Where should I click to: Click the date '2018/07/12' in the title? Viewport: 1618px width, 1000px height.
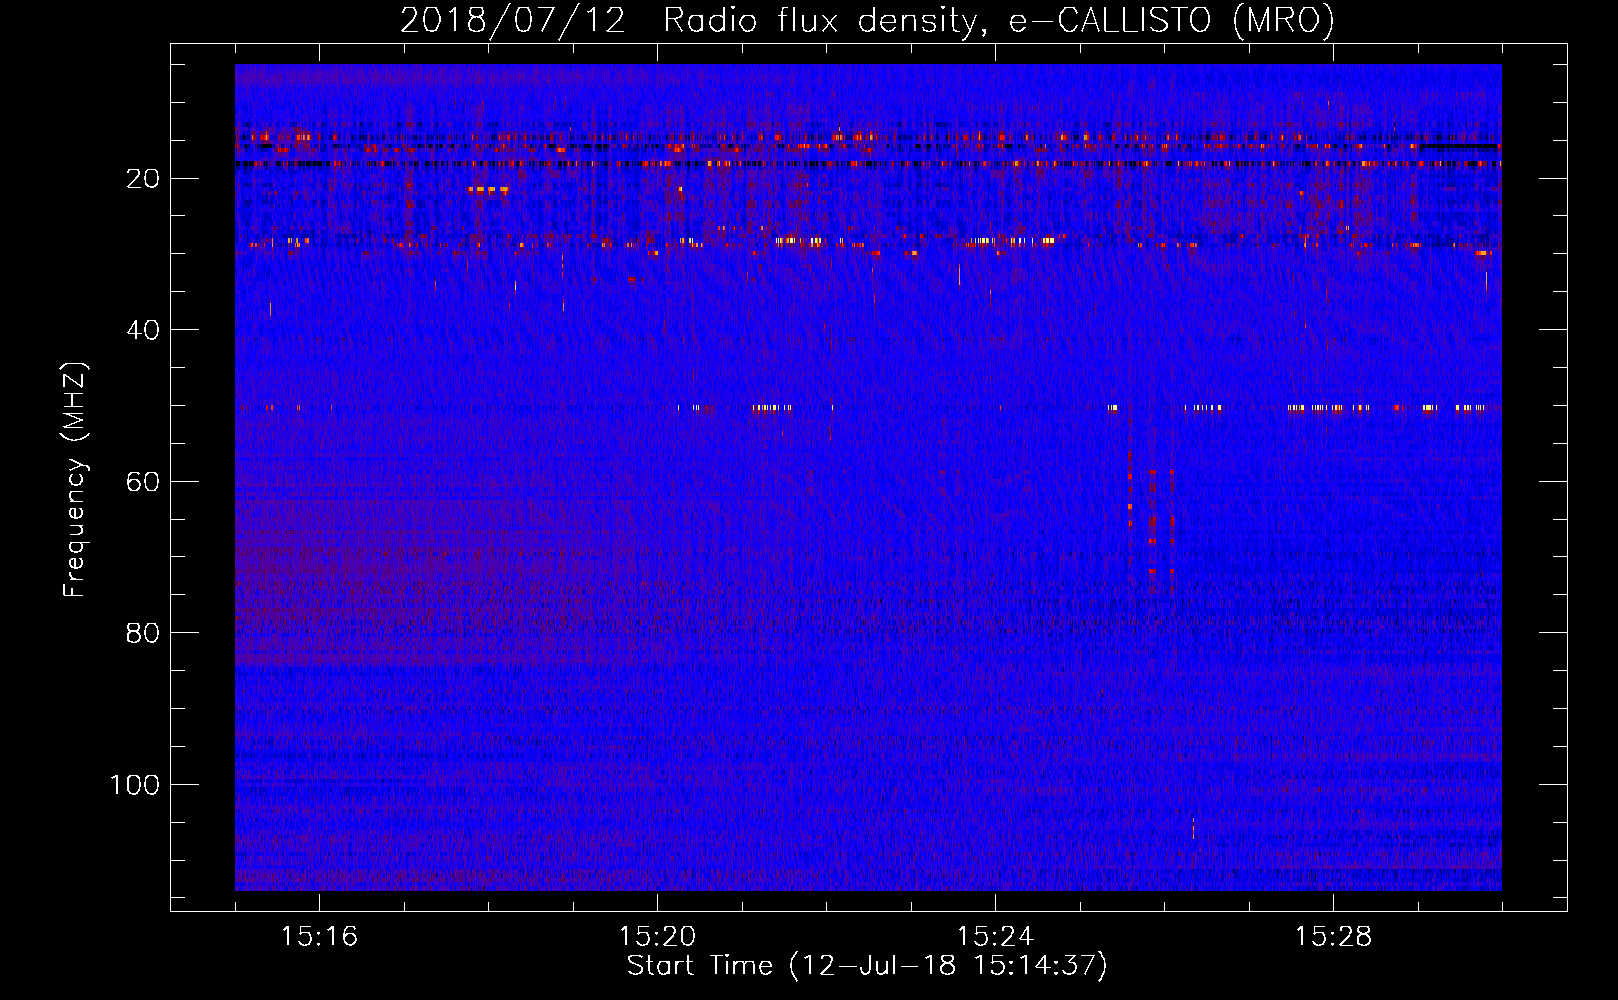513,21
